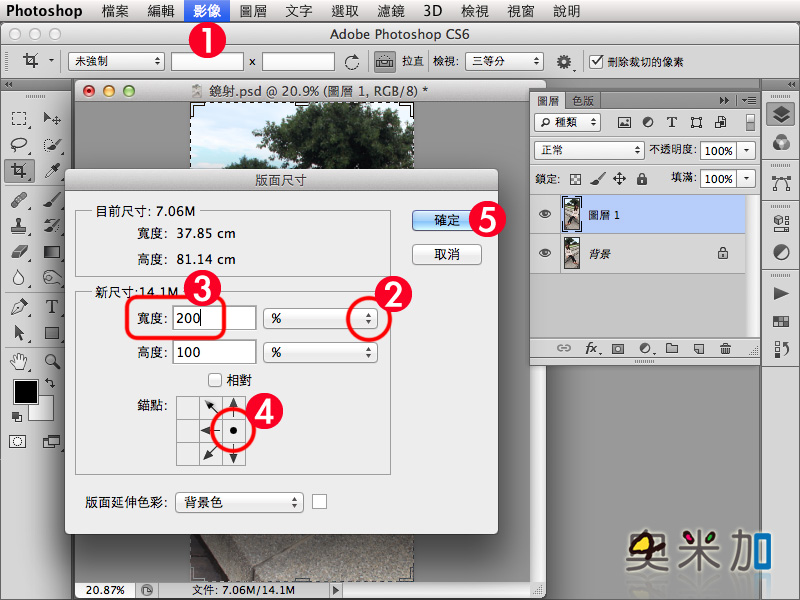Toggle lock image pixels brush icon
This screenshot has width=800, height=600.
pyautogui.click(x=597, y=179)
